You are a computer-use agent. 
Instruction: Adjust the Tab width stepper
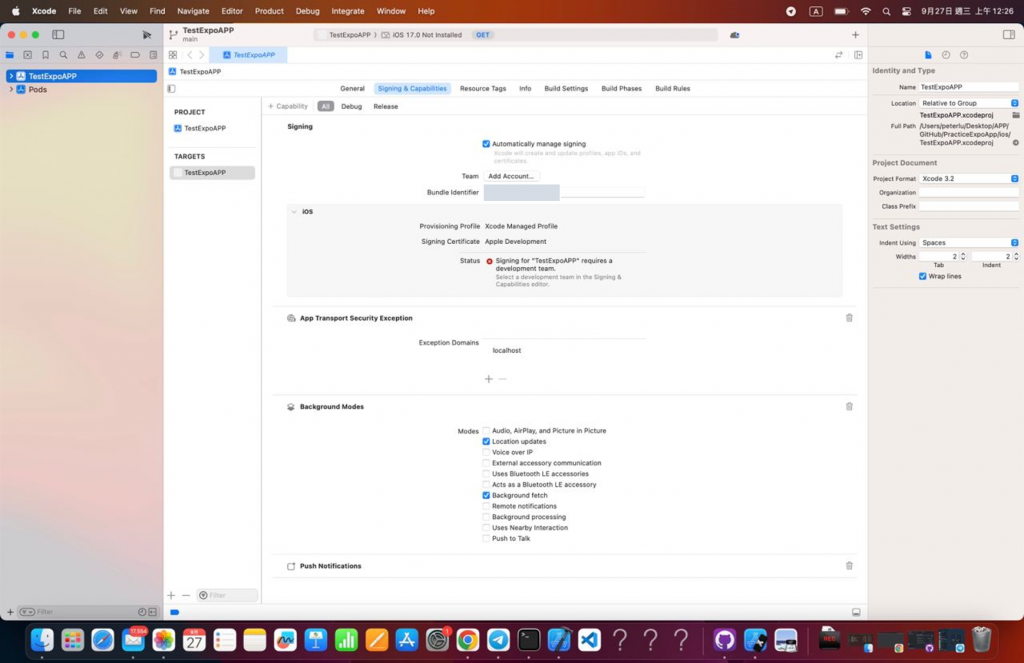963,257
